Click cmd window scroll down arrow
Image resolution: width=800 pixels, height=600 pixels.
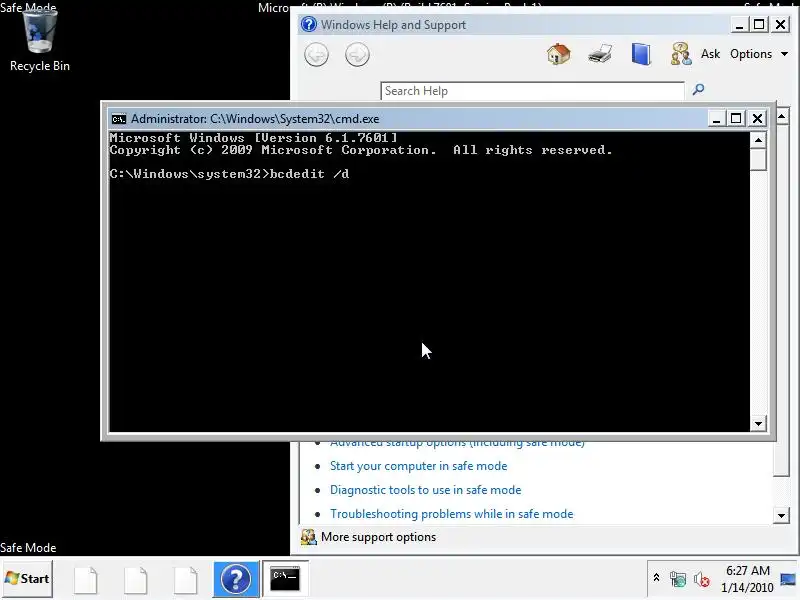(759, 423)
